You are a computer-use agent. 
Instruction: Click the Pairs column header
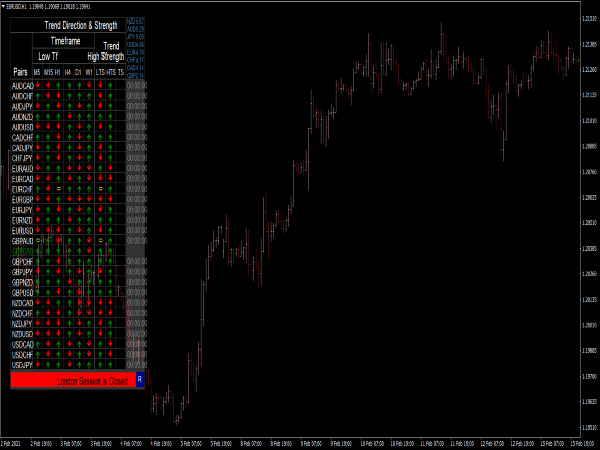coord(20,72)
